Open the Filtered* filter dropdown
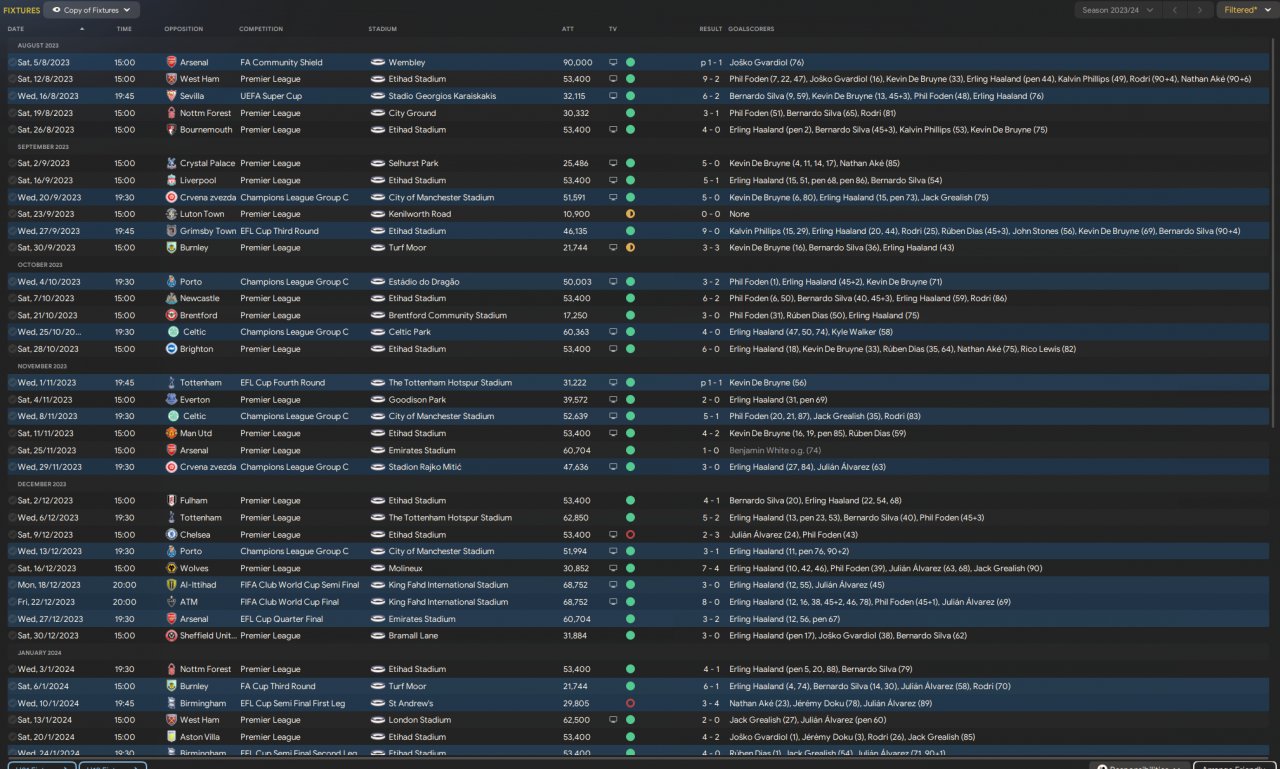The height and width of the screenshot is (769, 1280). (x=1246, y=10)
